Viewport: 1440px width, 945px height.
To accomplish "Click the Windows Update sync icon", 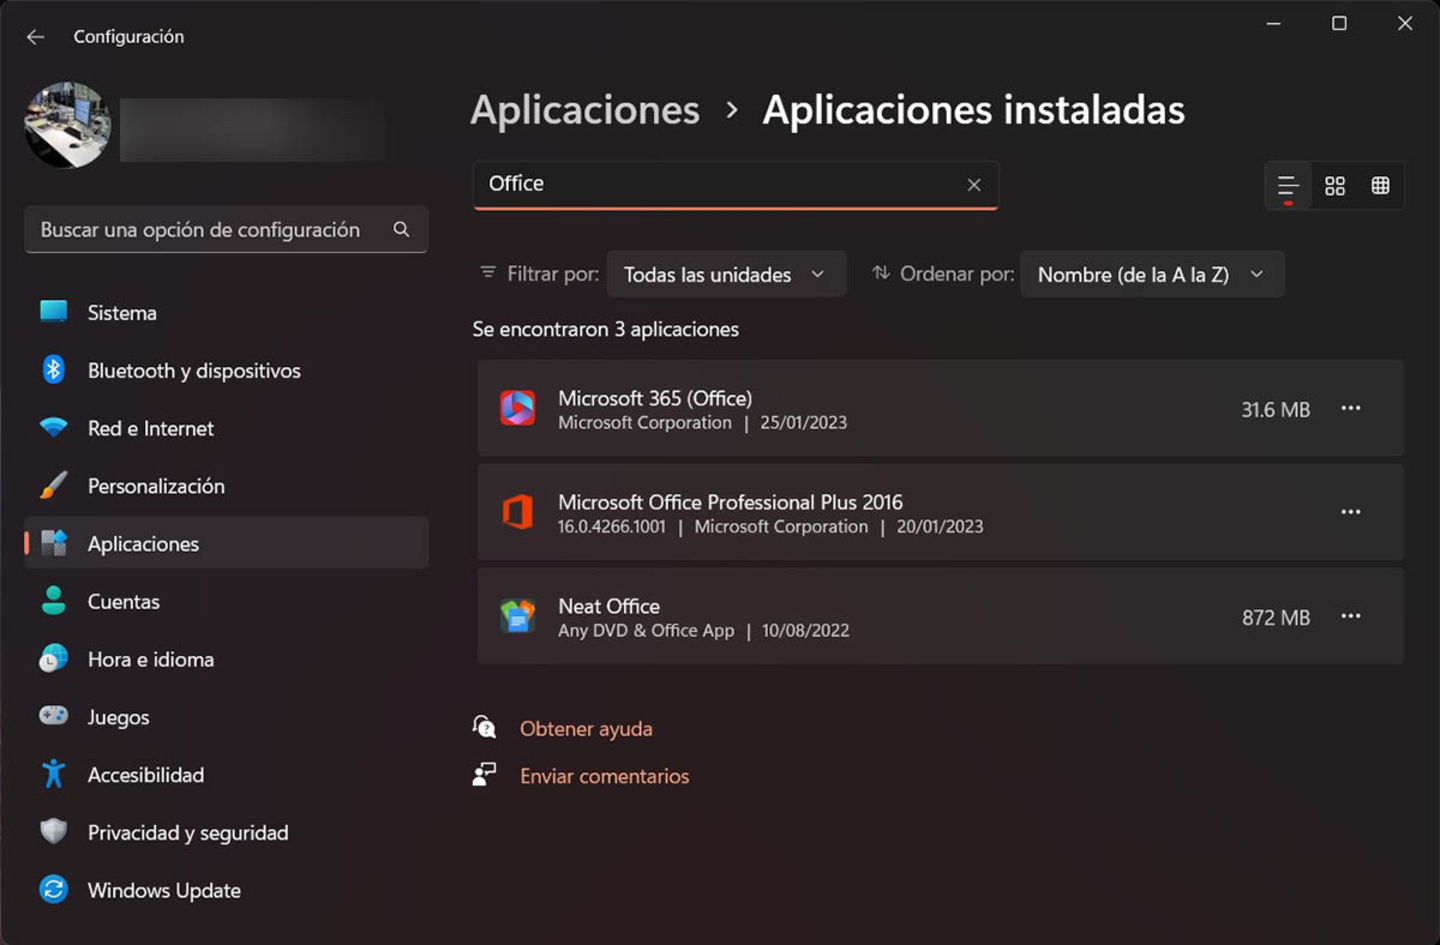I will (54, 889).
